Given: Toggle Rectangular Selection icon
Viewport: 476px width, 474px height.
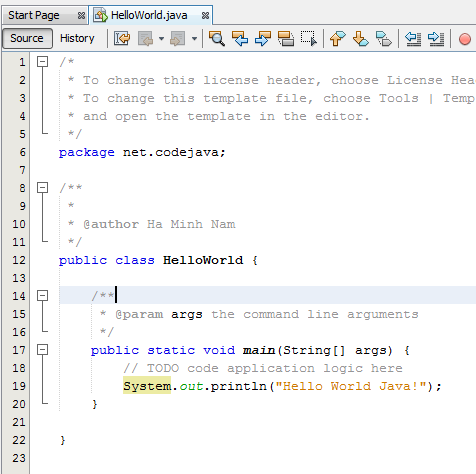Looking at the screenshot, I should (x=309, y=38).
